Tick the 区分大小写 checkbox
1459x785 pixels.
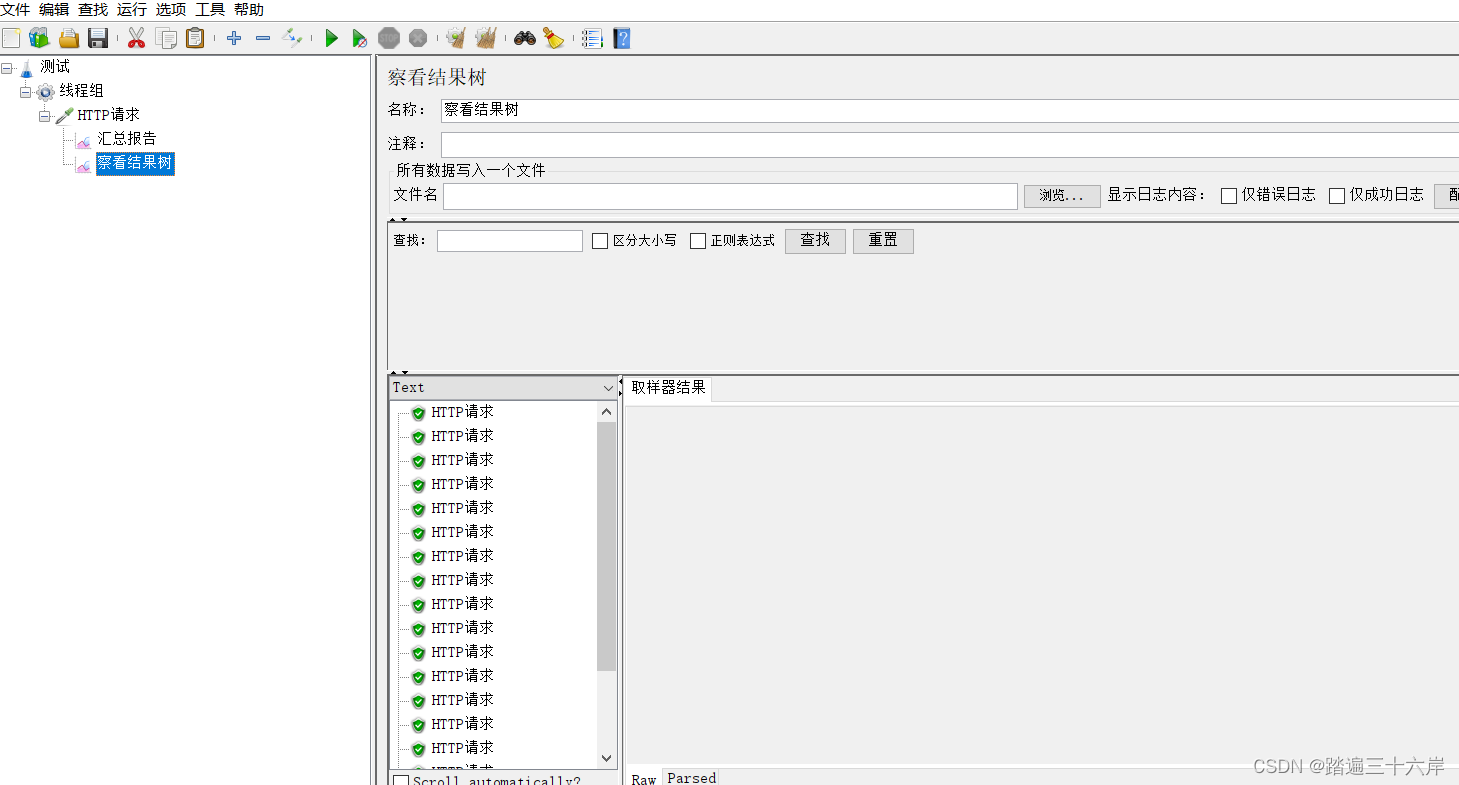[x=600, y=241]
